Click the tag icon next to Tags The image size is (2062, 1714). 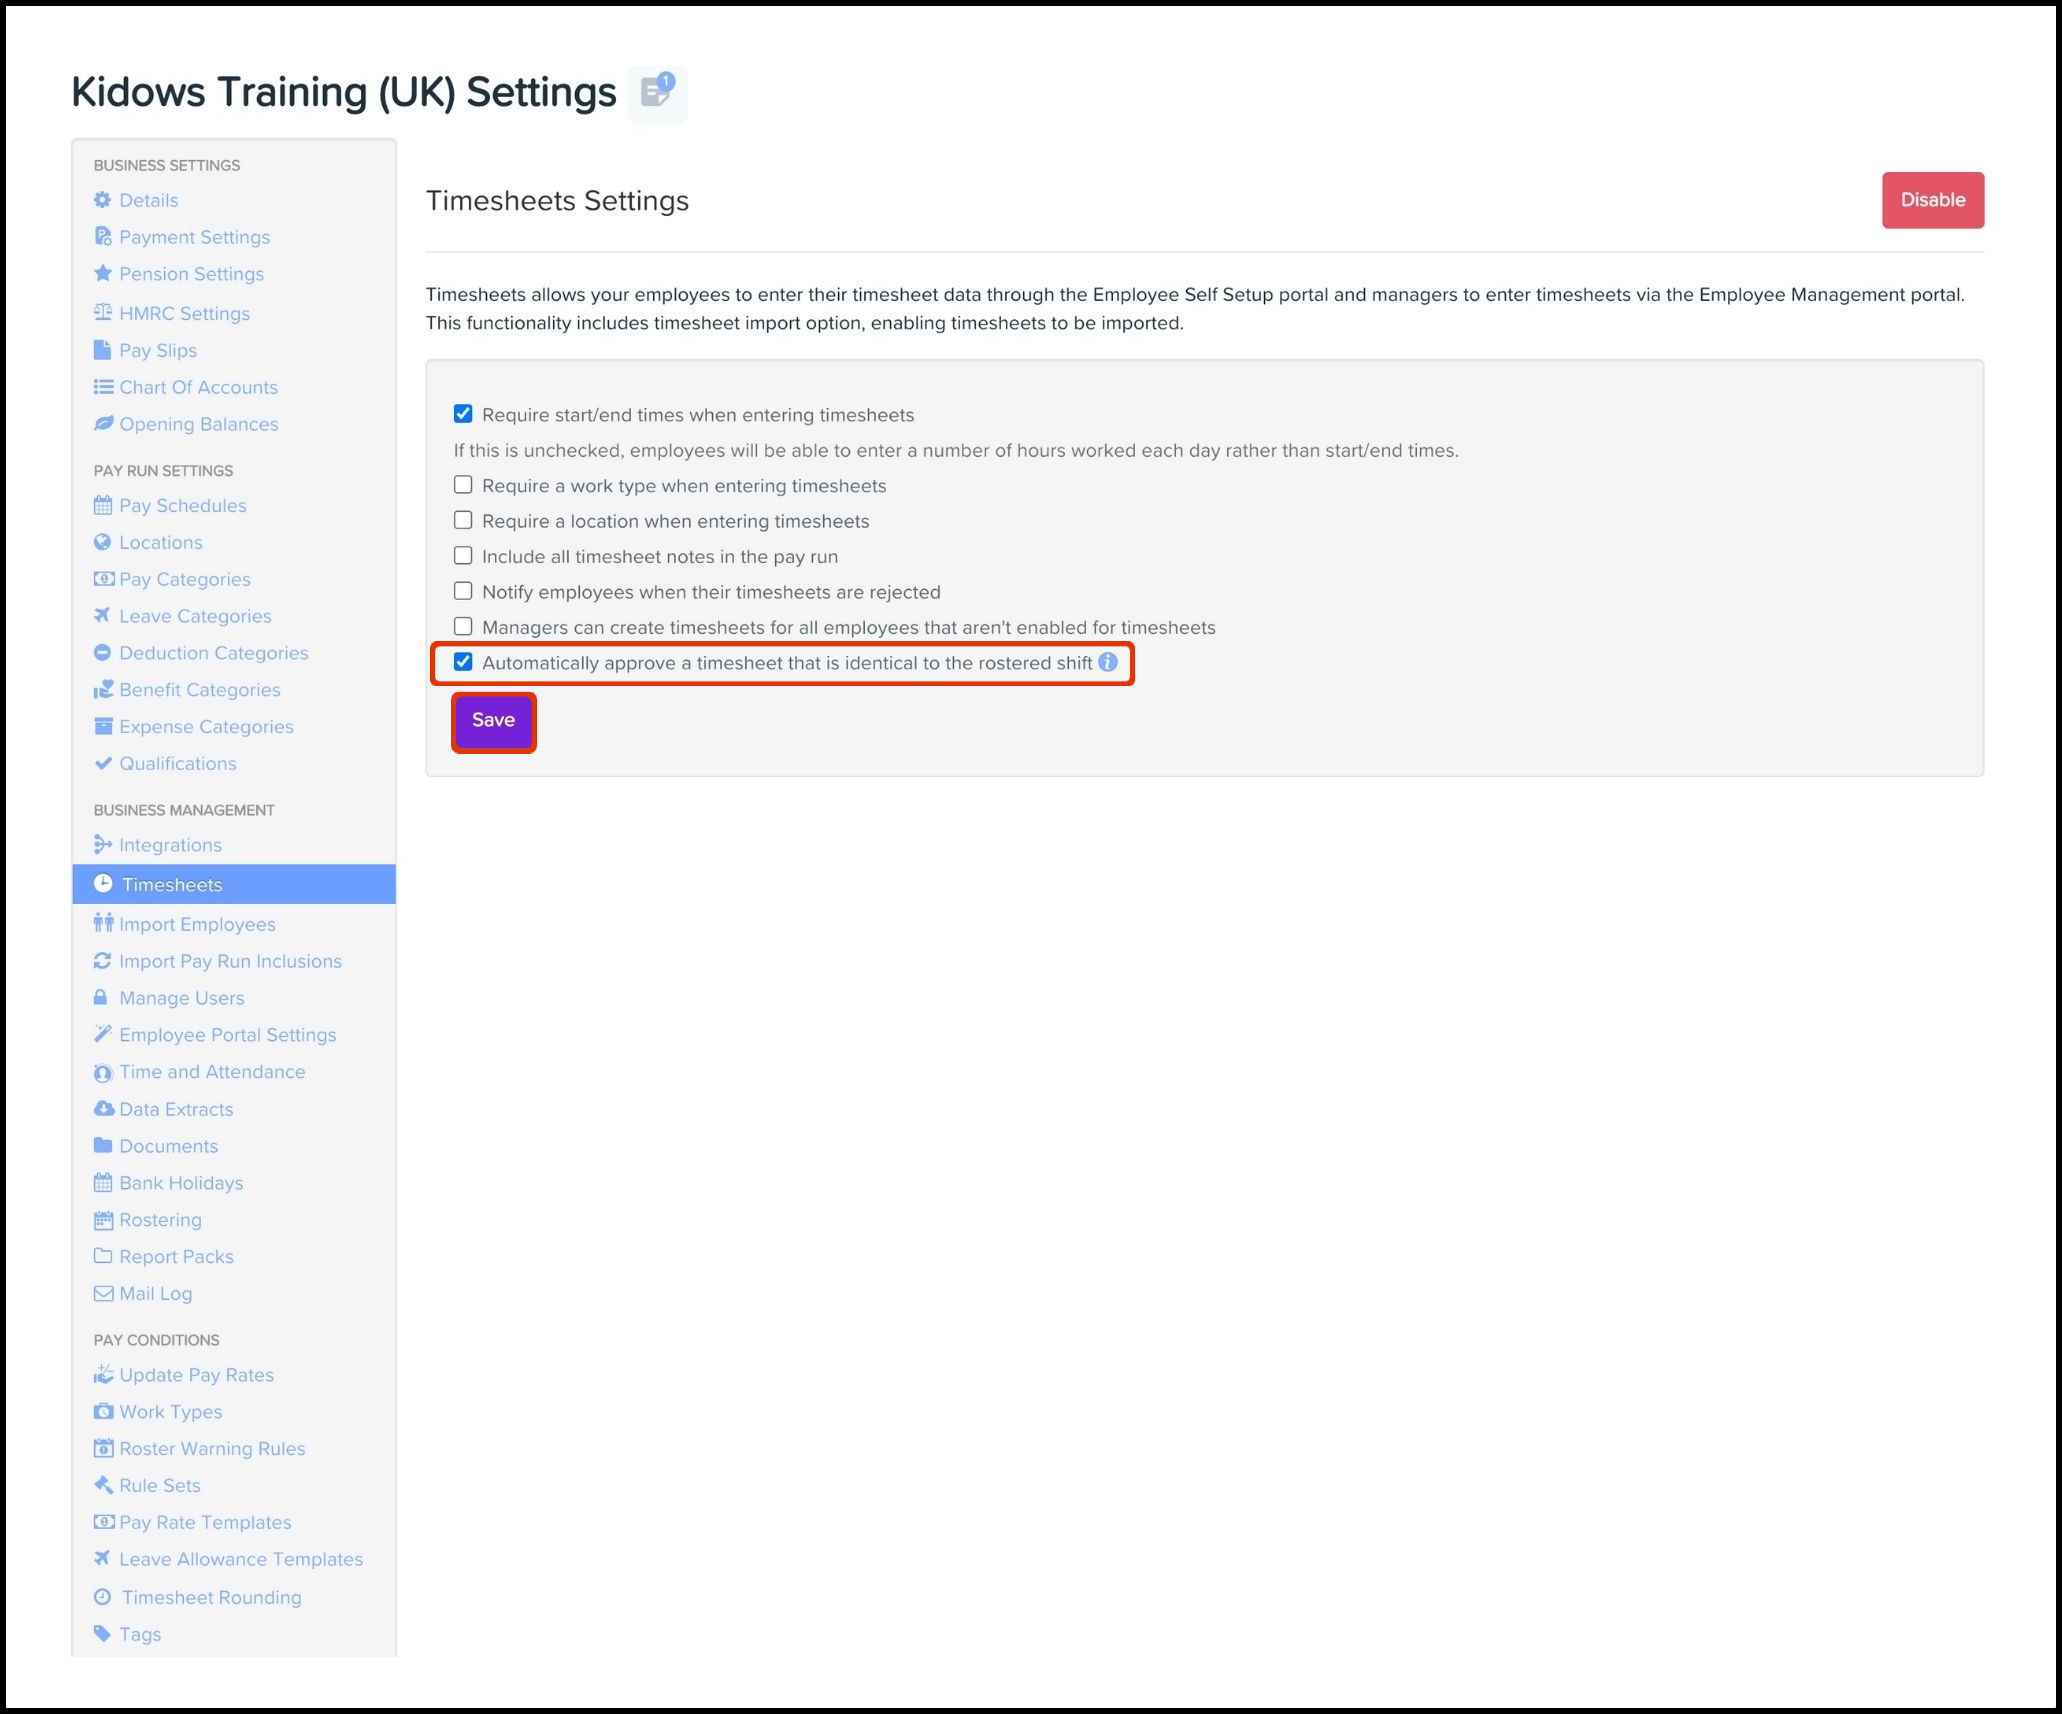coord(102,1633)
